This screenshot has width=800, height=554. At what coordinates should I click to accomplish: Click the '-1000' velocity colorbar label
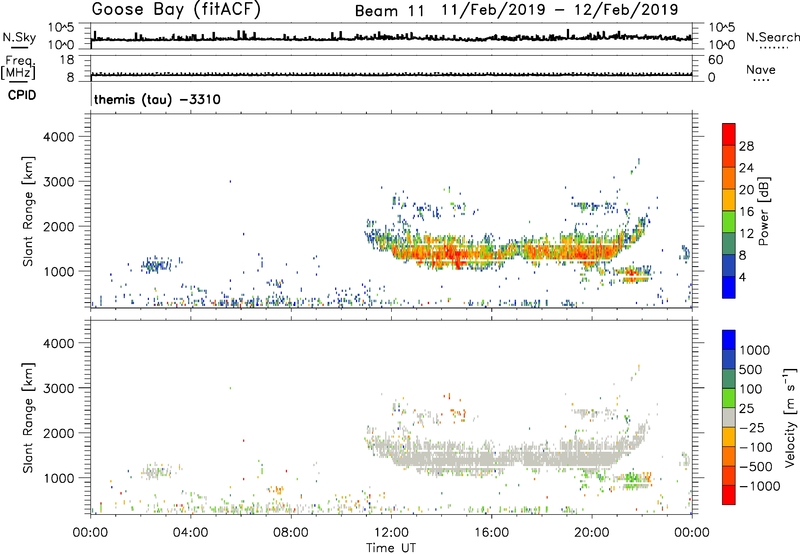[759, 486]
